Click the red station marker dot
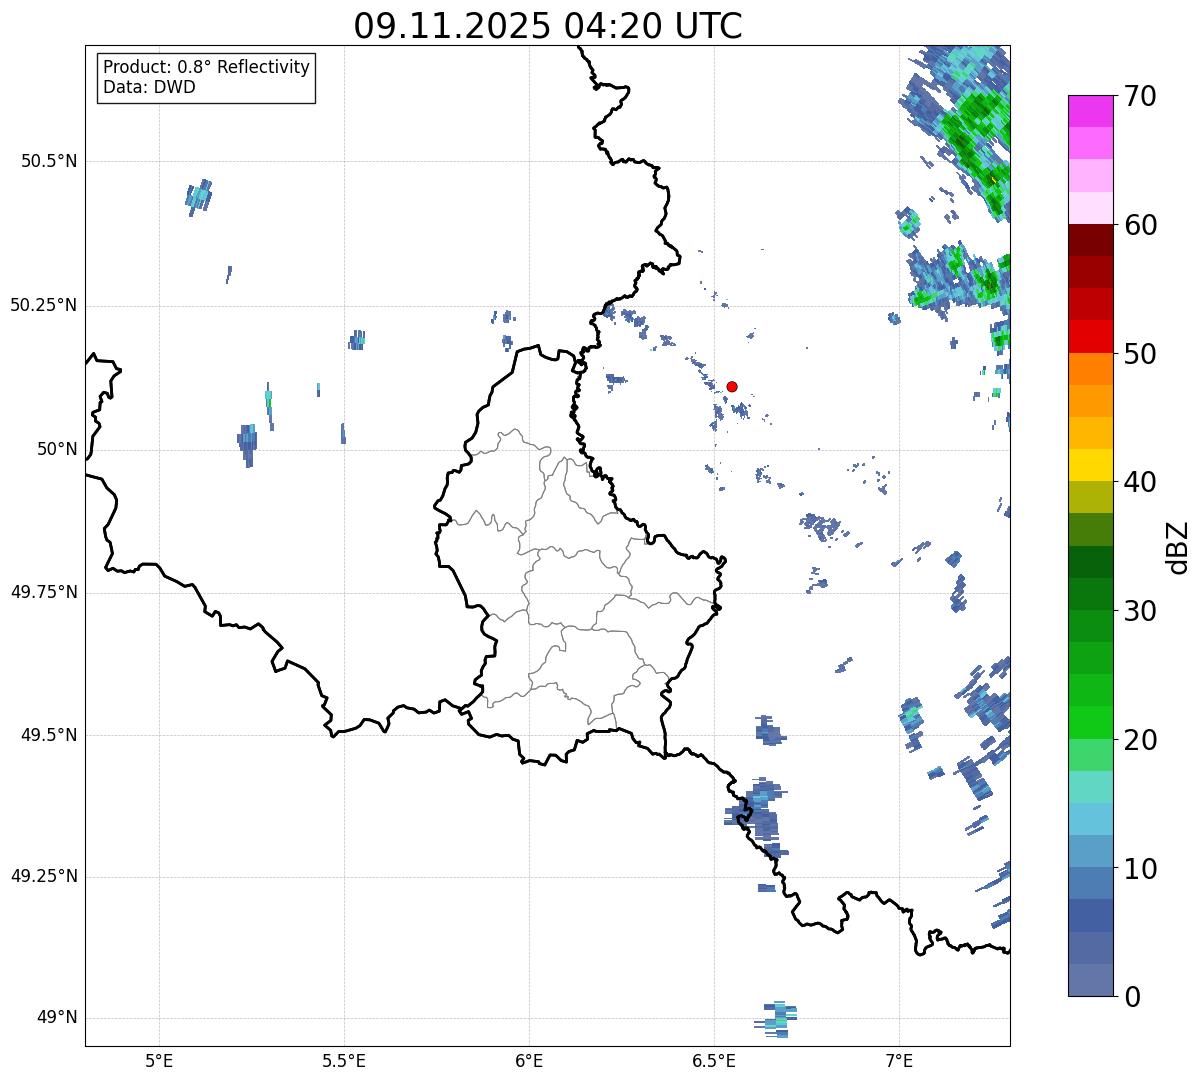The image size is (1202, 1081). click(x=732, y=386)
